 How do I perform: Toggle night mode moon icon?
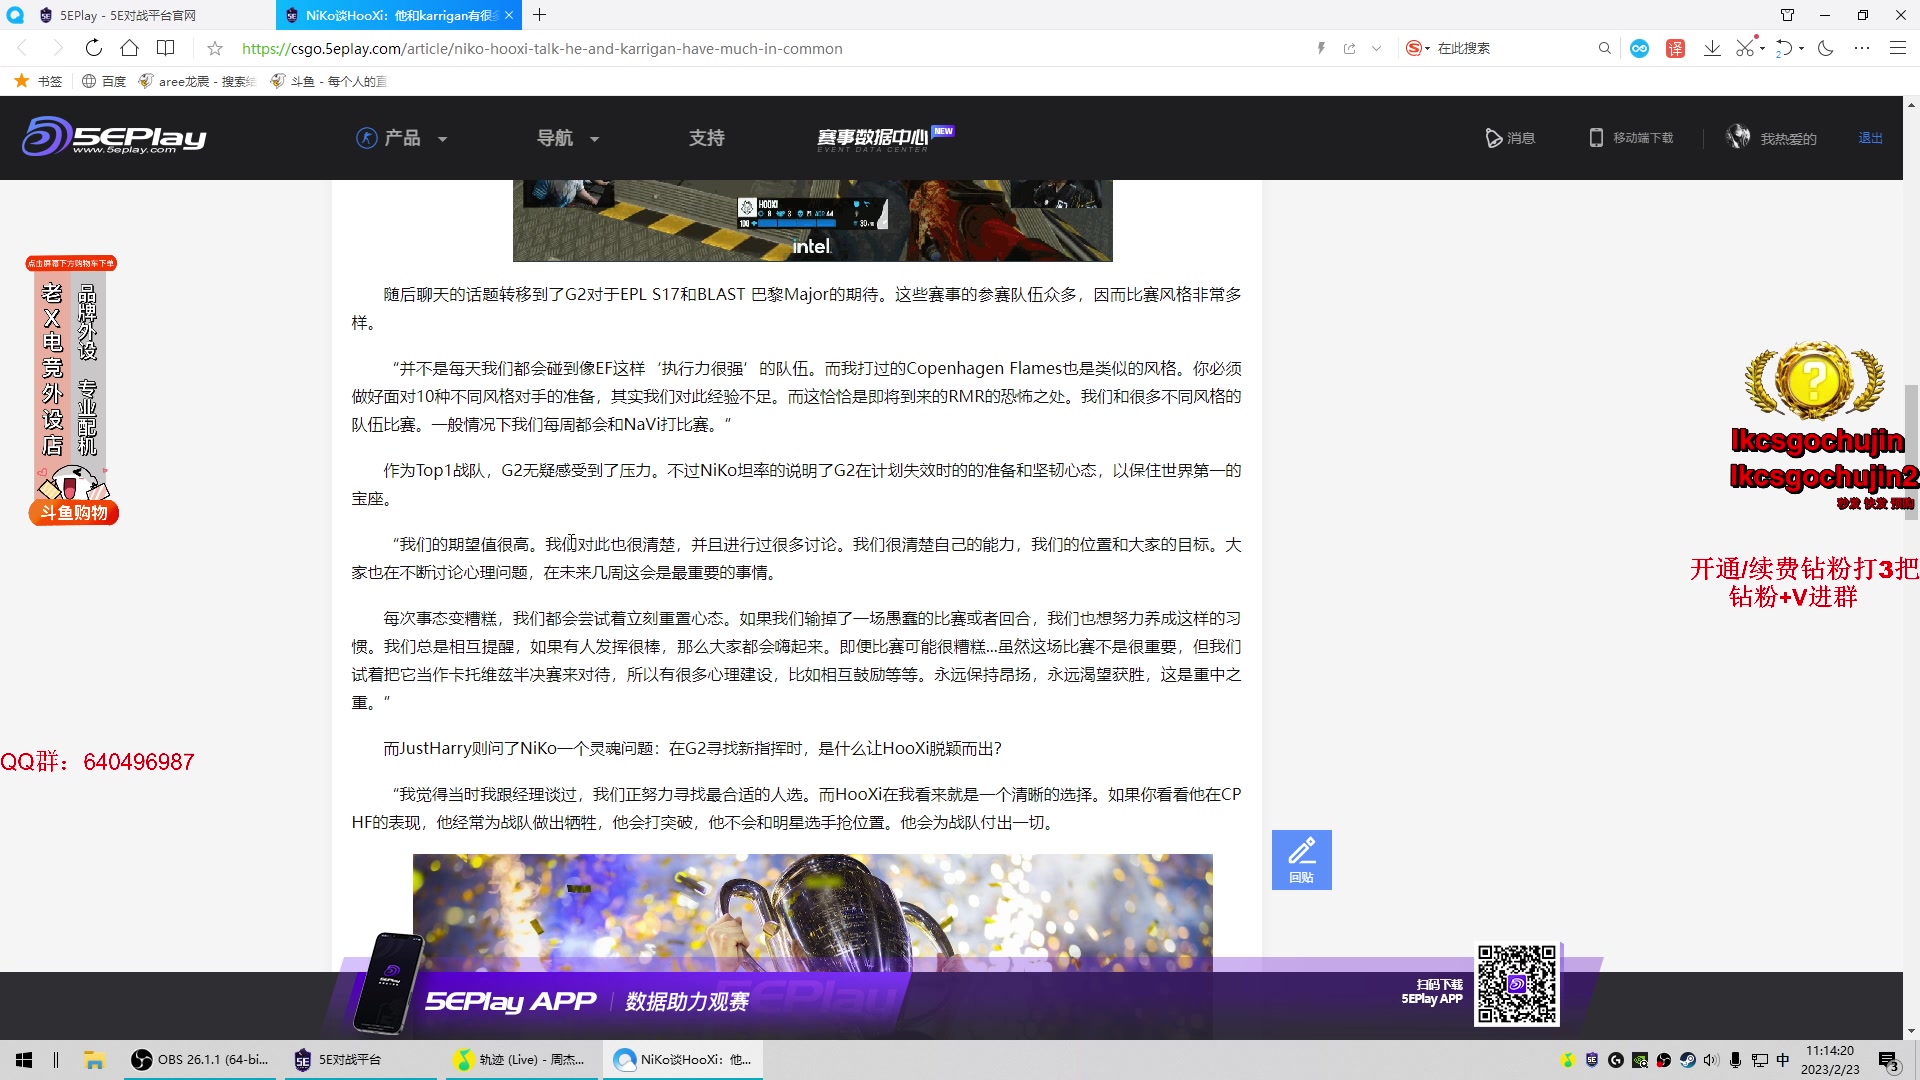(1826, 48)
